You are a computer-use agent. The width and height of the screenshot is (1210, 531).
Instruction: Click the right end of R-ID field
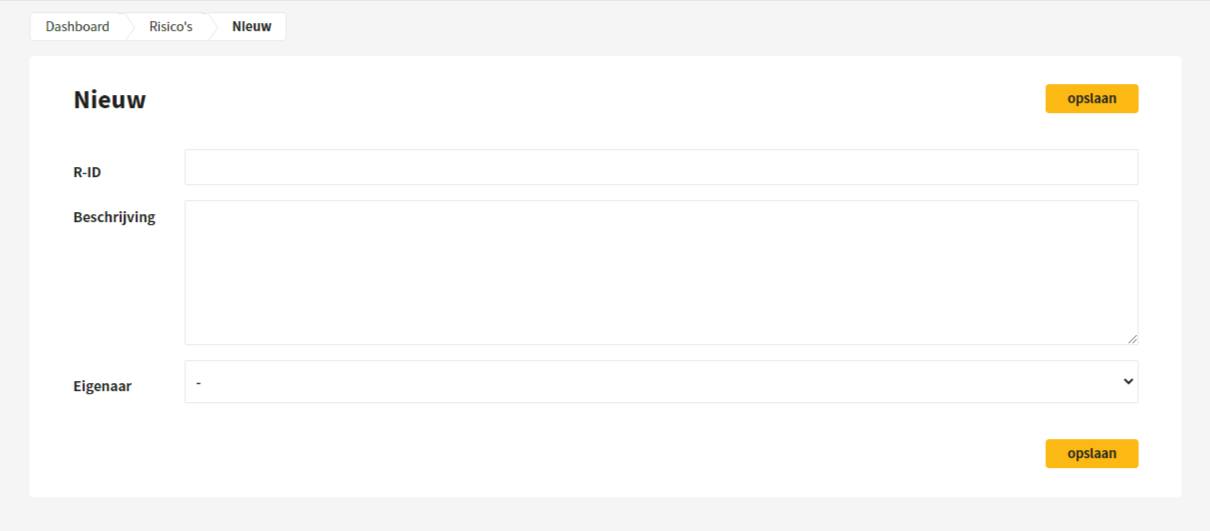point(1128,167)
